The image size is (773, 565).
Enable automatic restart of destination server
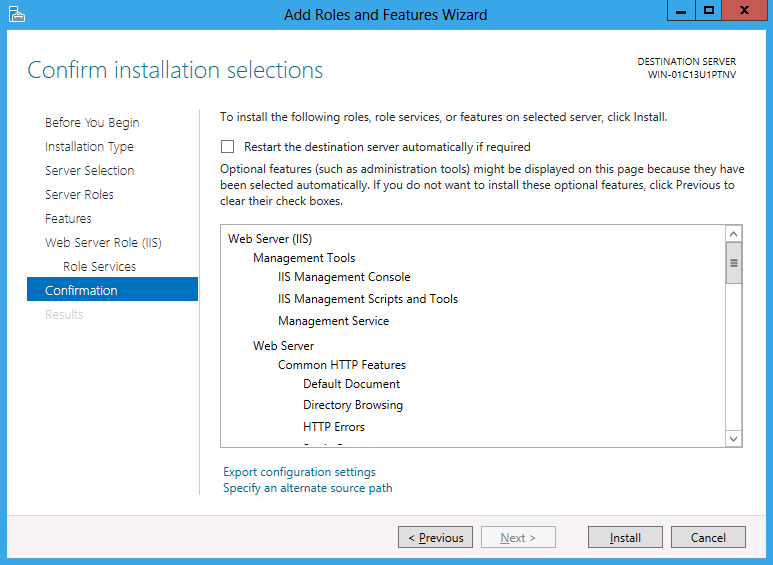coord(227,147)
